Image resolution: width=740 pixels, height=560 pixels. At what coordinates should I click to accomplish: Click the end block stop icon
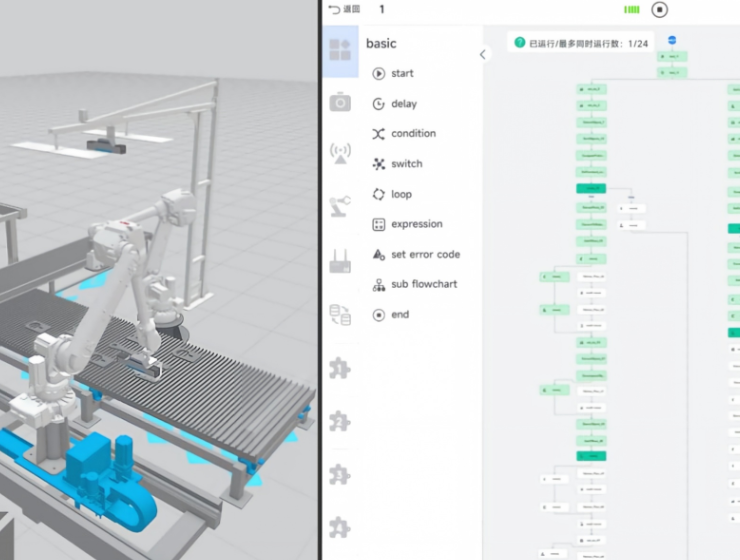tap(378, 315)
